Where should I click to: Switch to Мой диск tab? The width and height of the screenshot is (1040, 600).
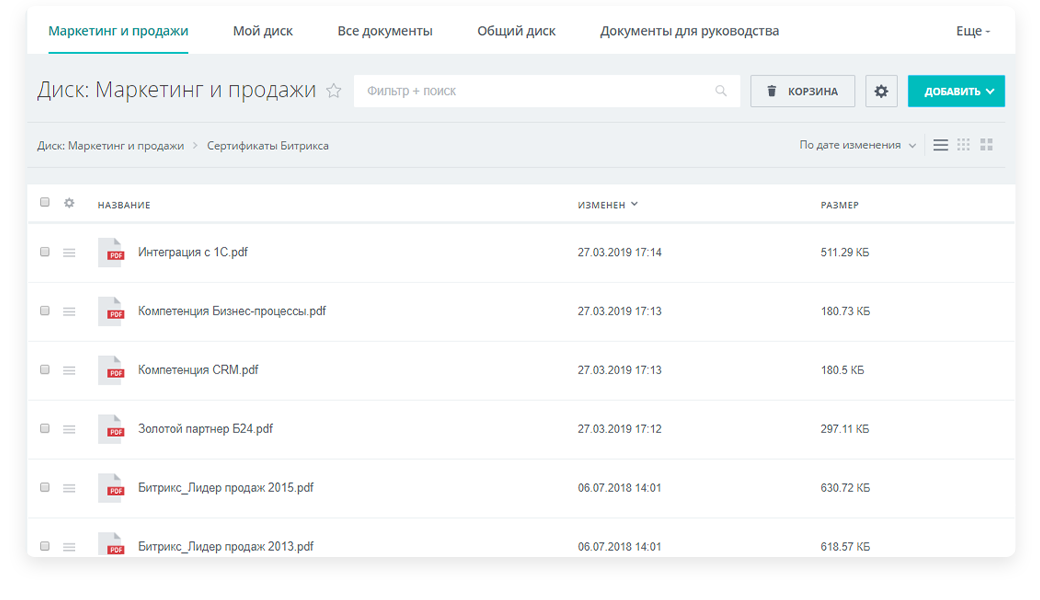pos(263,31)
